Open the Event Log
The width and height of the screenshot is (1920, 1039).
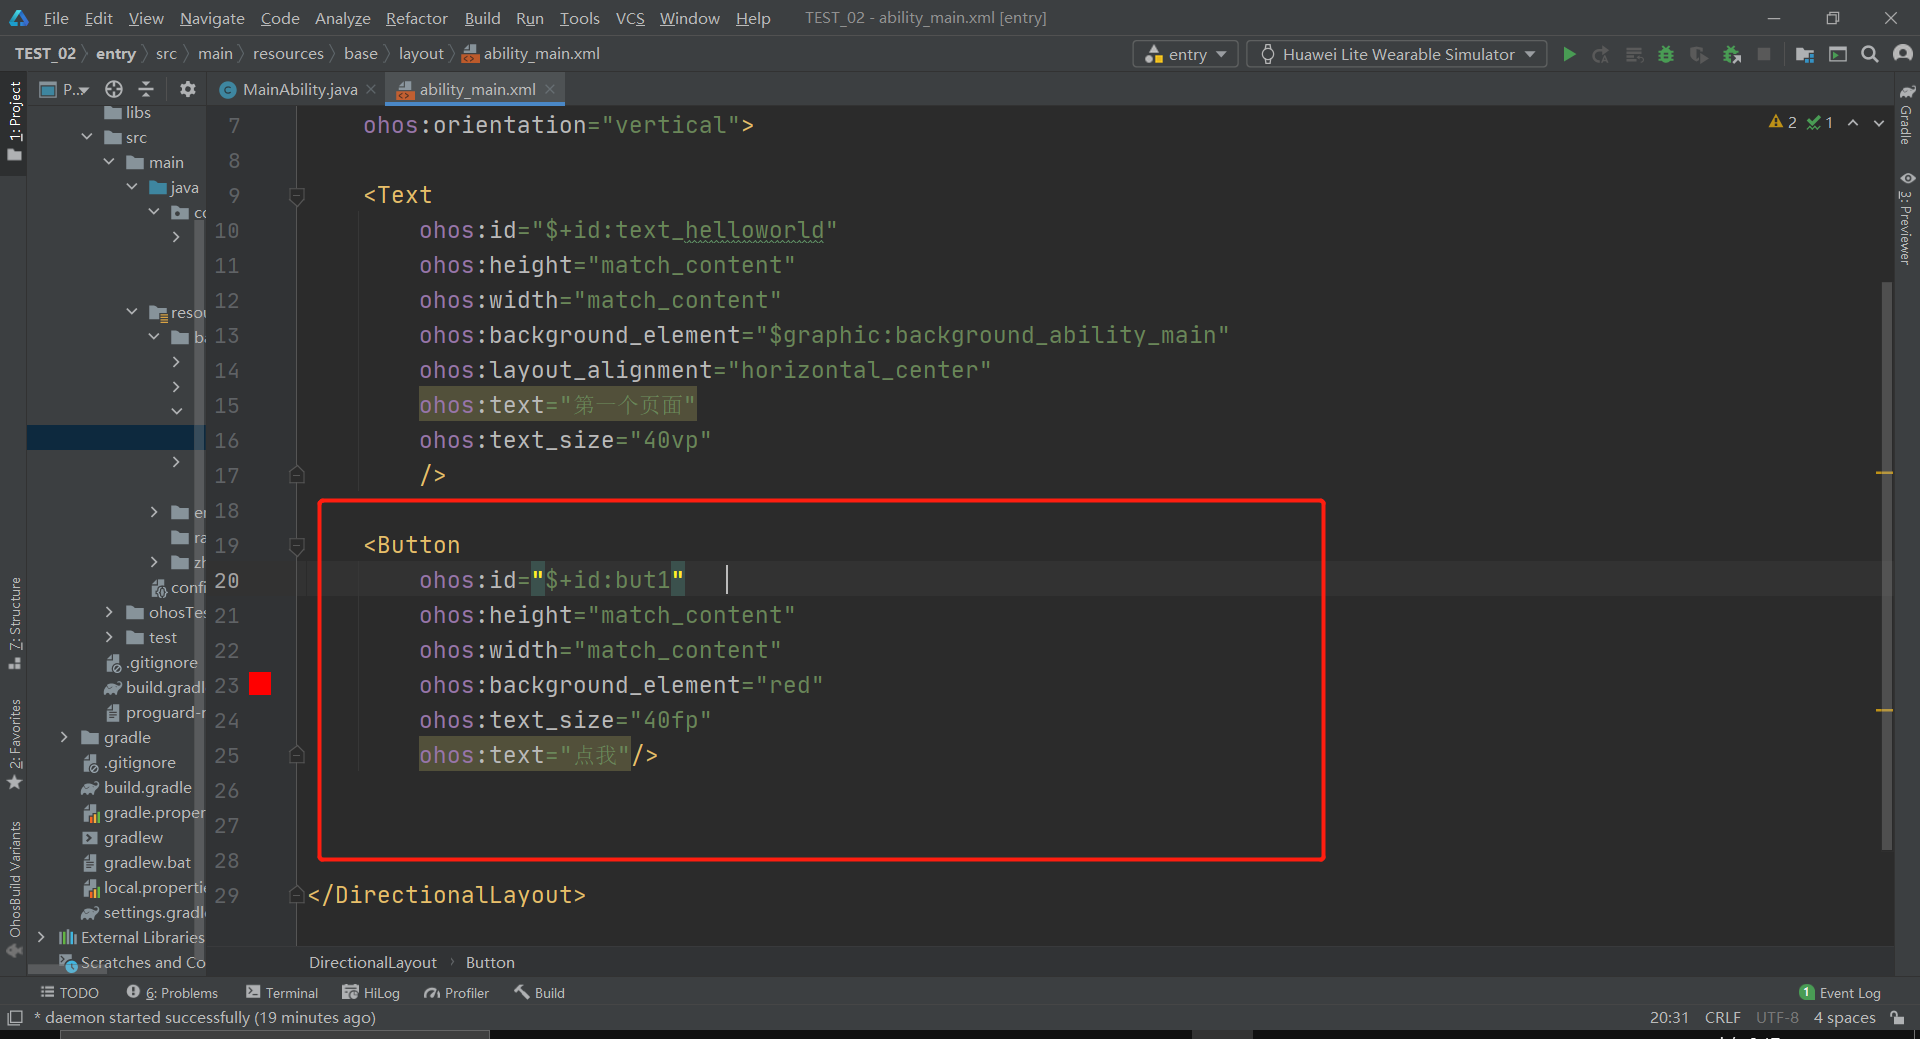pos(1840,993)
